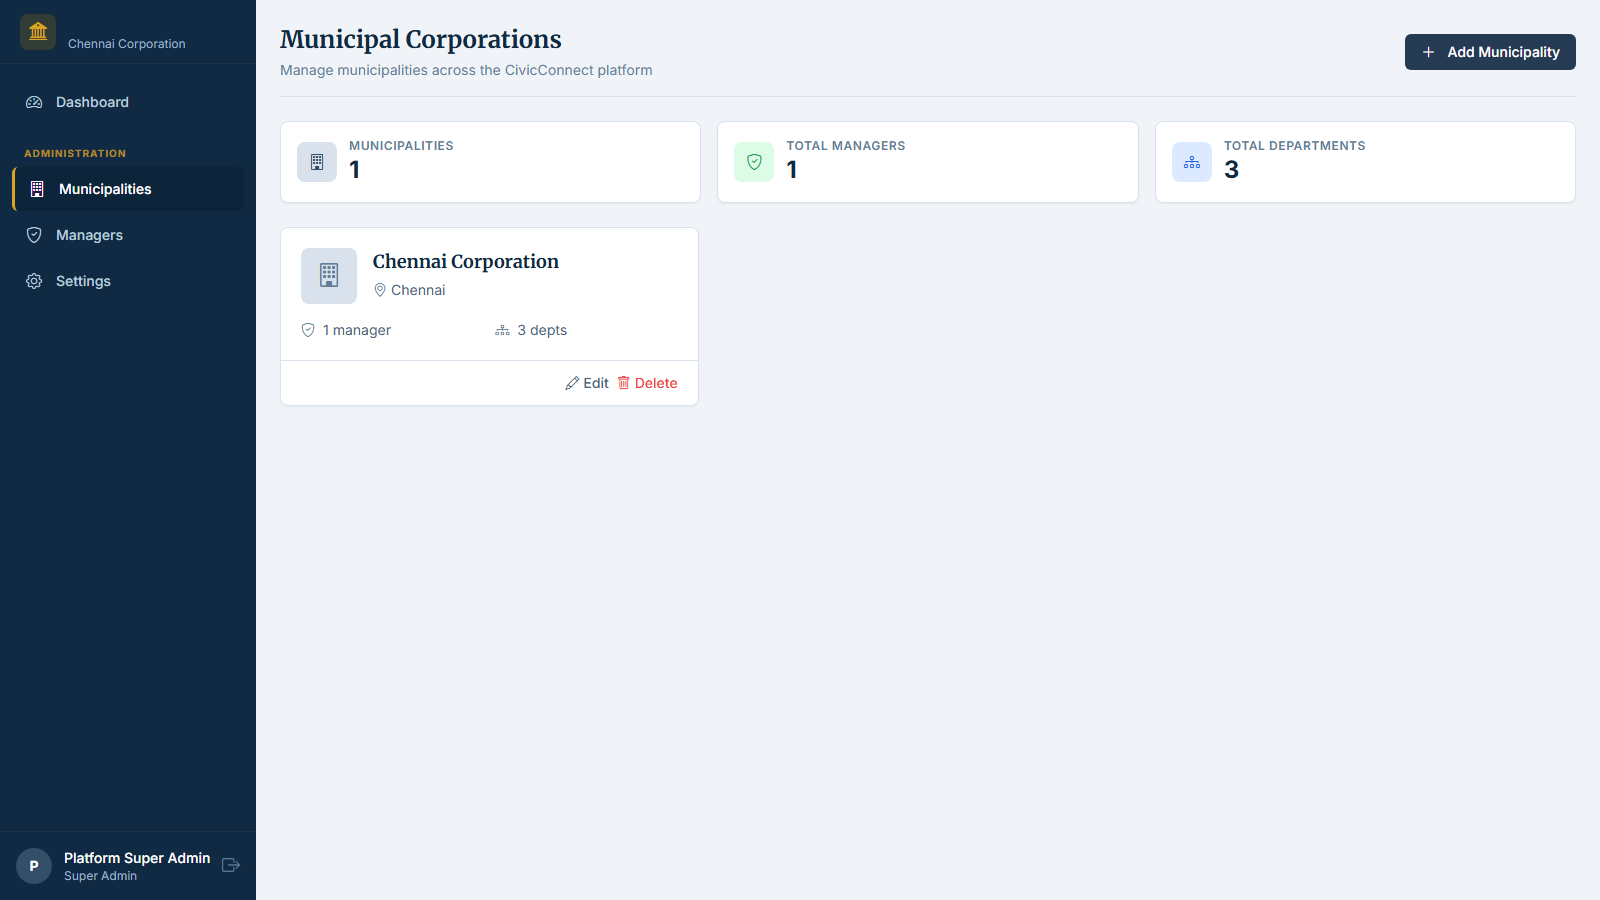
Task: Open Settings via the gear icon
Action: click(33, 281)
